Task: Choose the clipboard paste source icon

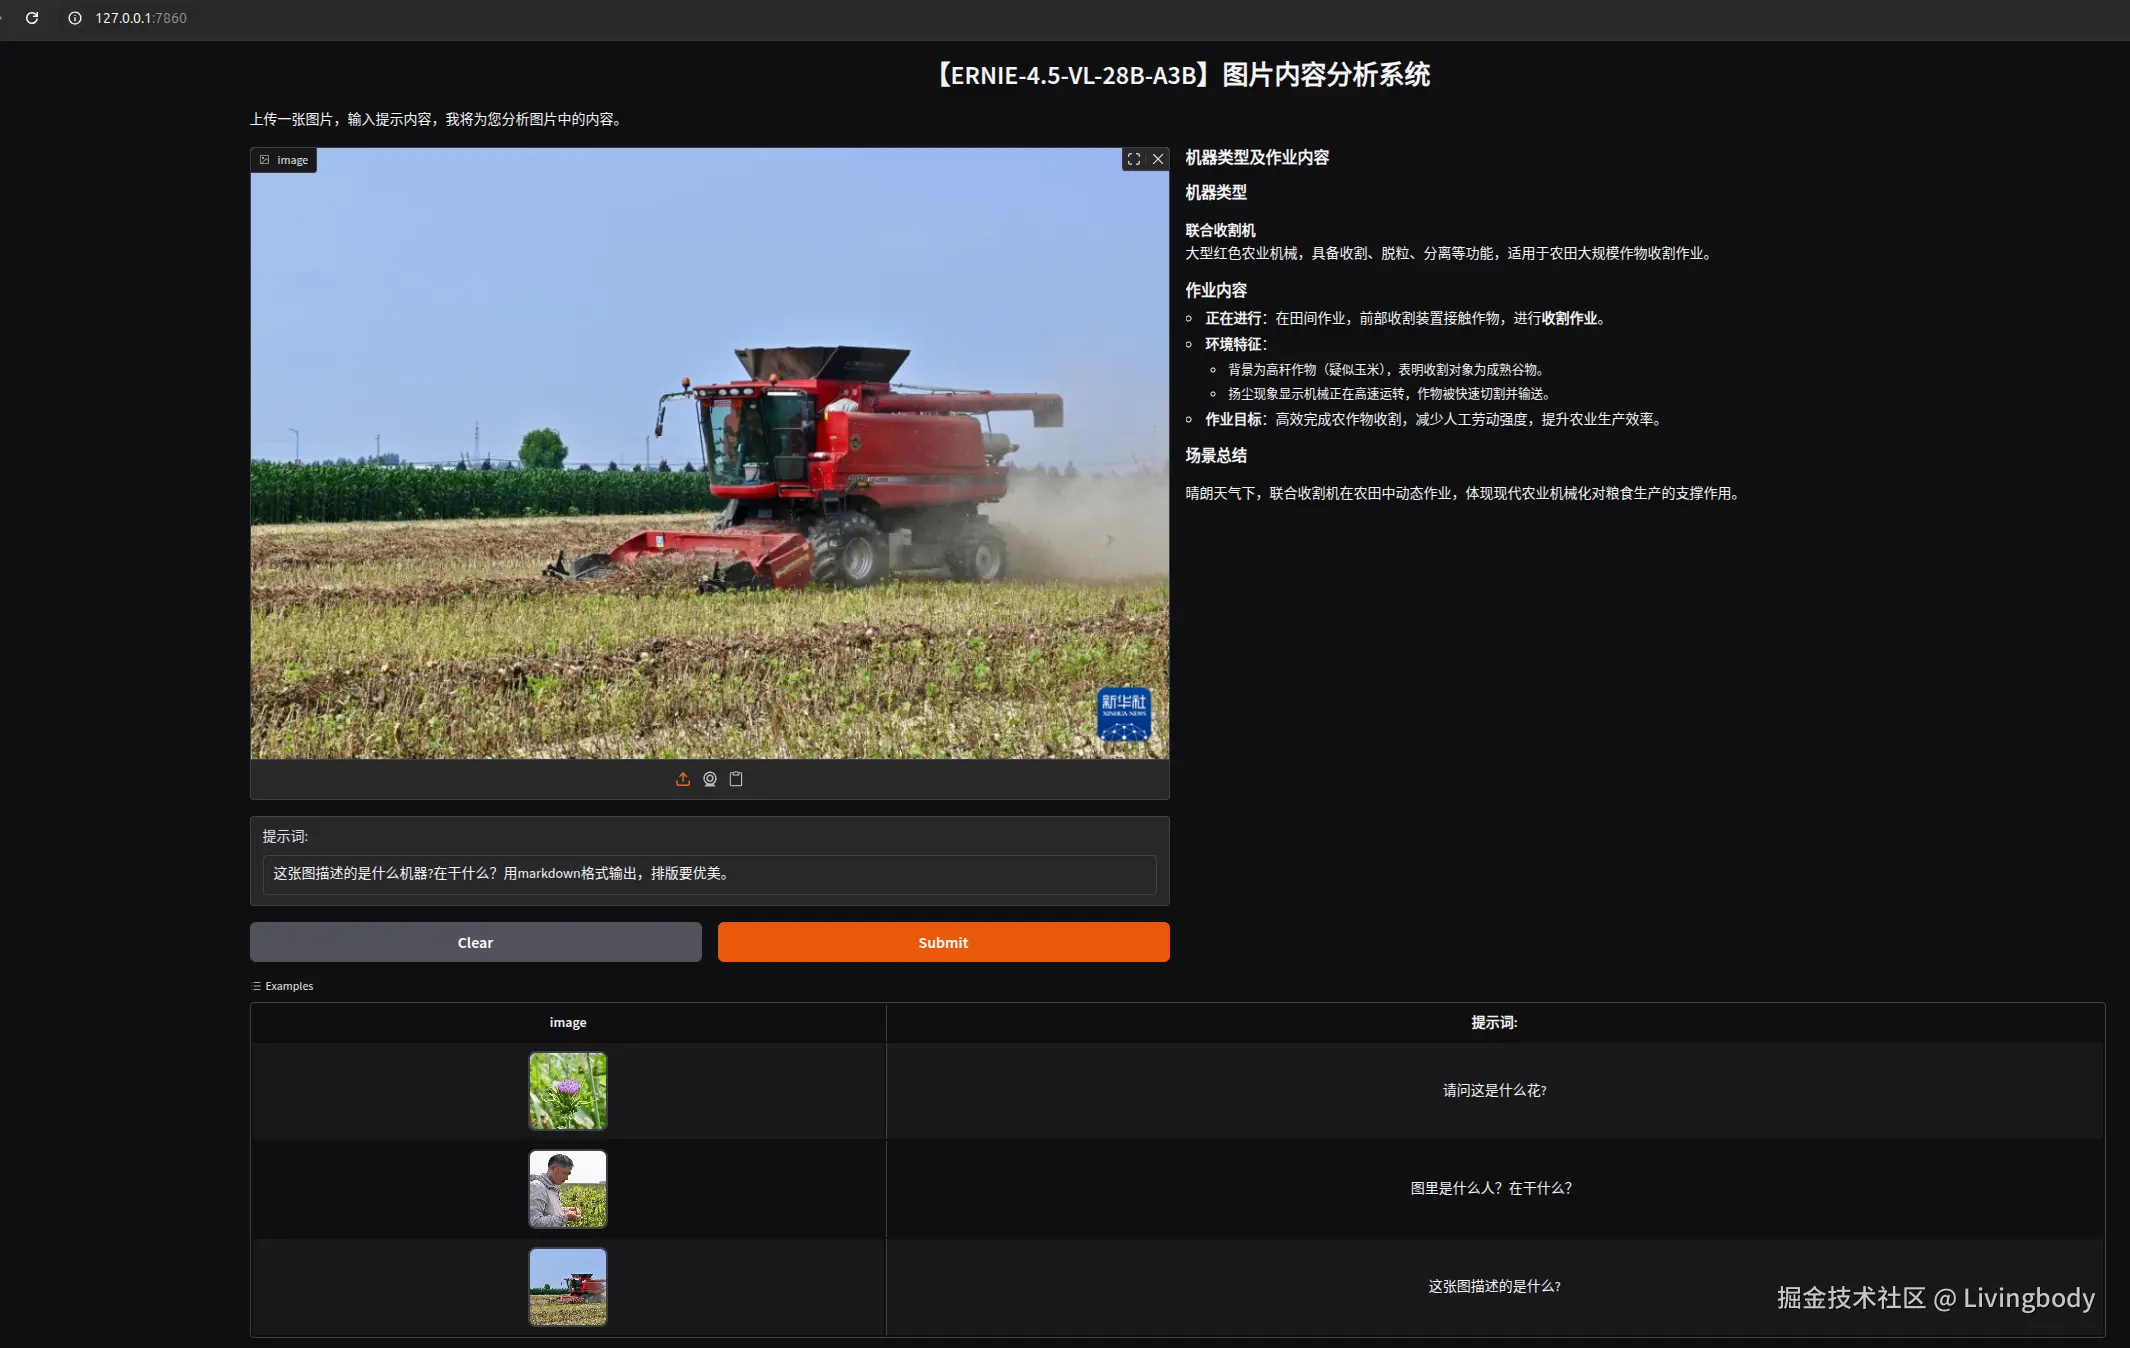Action: [x=736, y=779]
